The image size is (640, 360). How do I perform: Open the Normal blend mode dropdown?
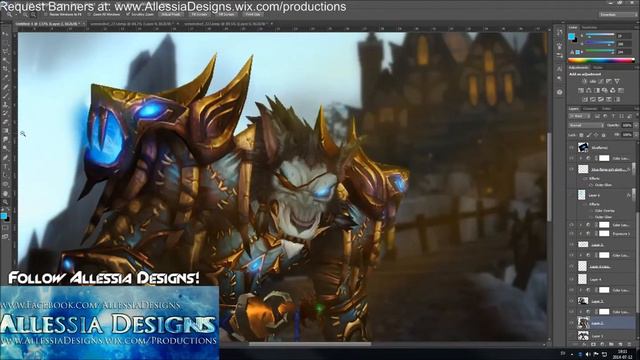coord(586,125)
